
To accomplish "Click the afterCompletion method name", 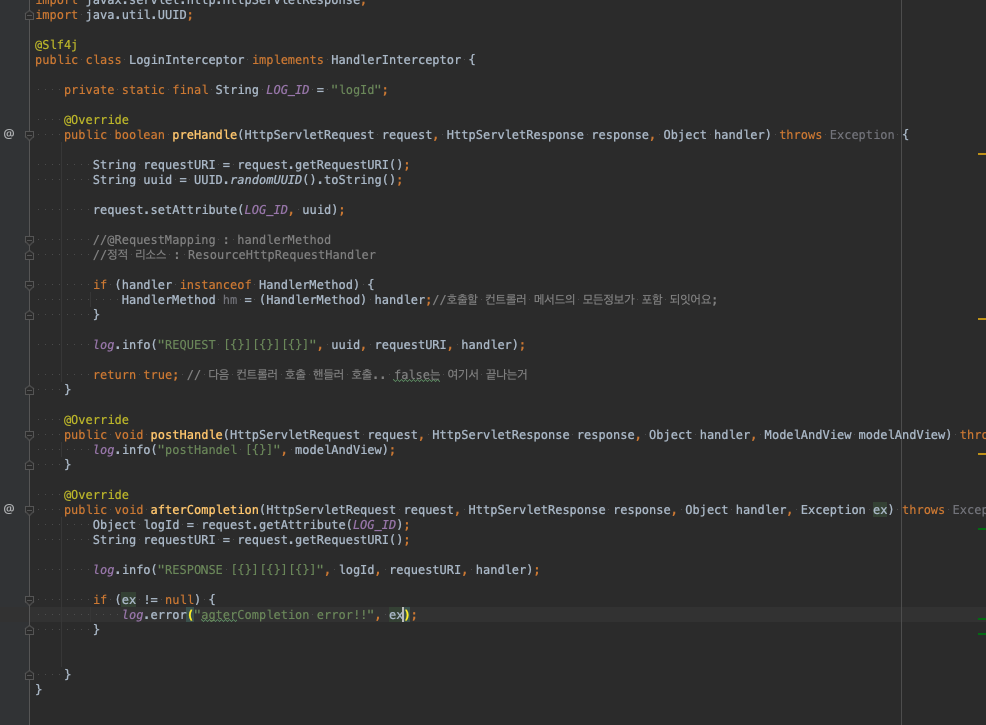I will coord(204,510).
